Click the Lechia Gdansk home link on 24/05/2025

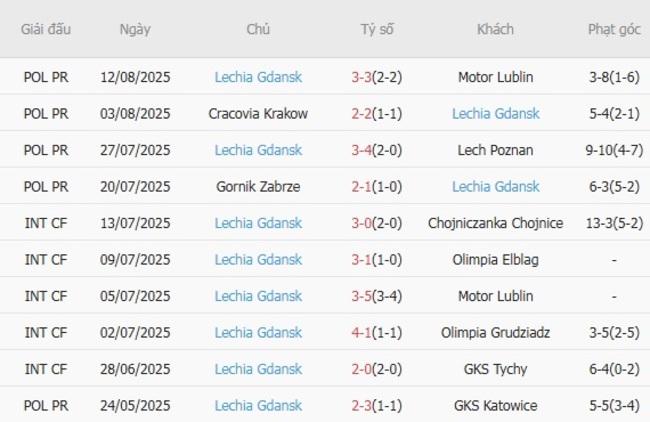(258, 406)
